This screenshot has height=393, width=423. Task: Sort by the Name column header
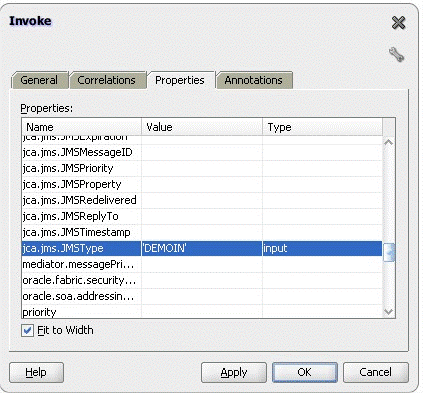coord(82,127)
